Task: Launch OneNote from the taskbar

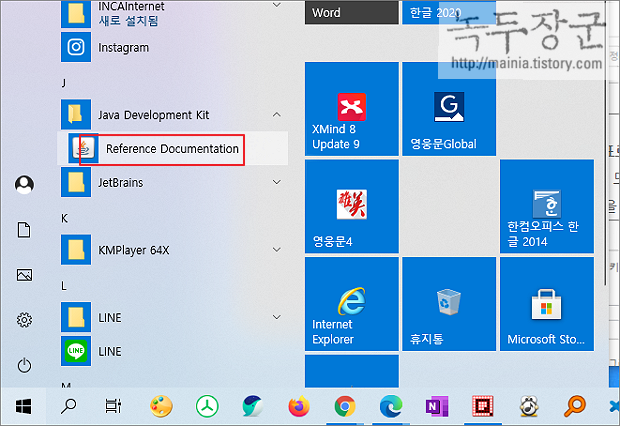Action: (437, 406)
